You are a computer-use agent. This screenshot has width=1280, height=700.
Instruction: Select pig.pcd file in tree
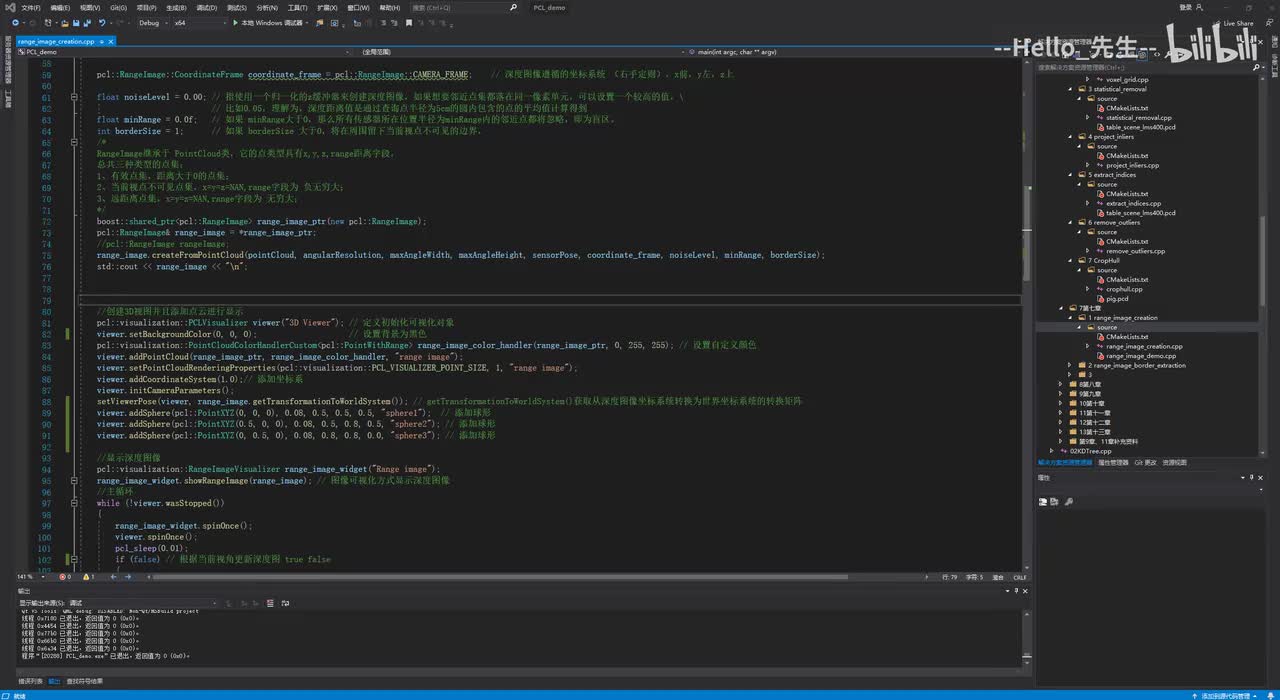pos(1117,299)
